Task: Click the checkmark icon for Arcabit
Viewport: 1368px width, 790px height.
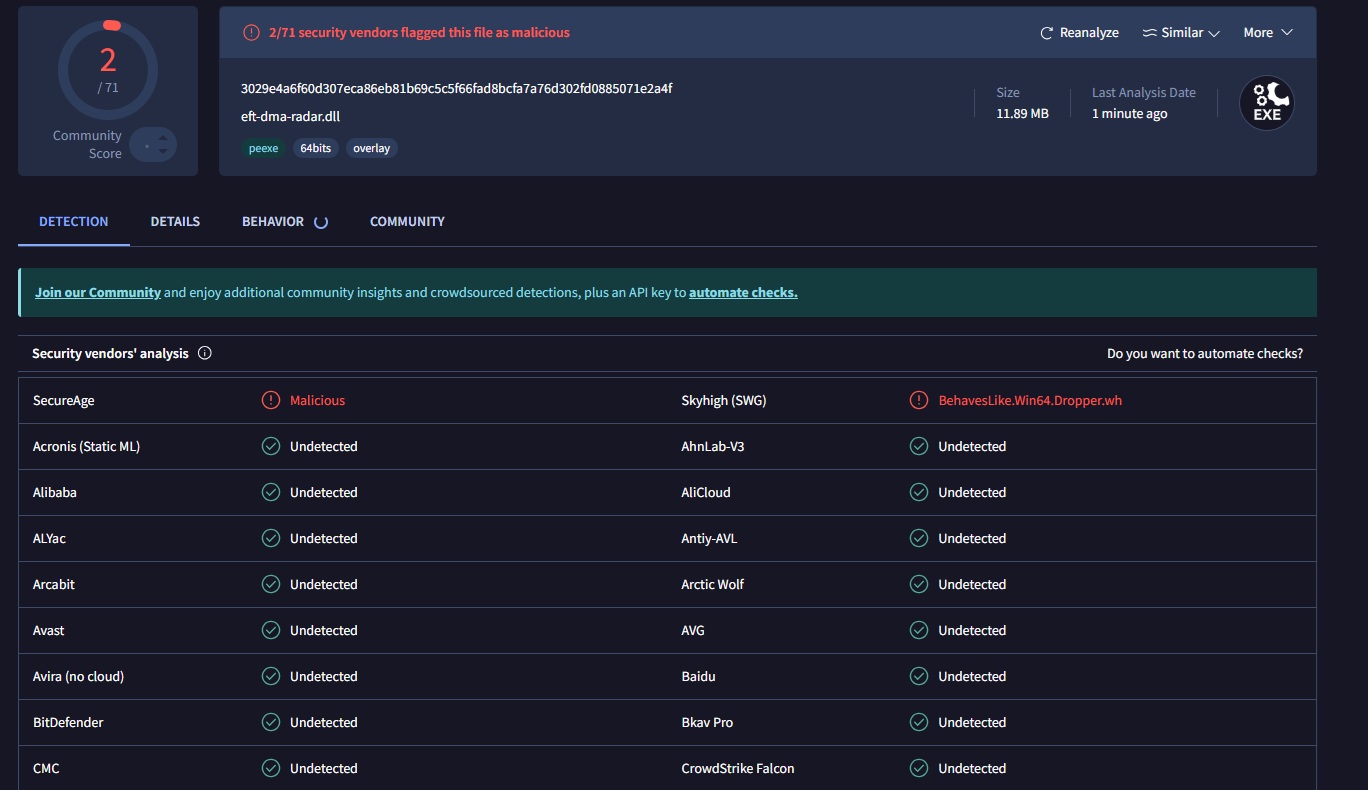Action: (270, 584)
